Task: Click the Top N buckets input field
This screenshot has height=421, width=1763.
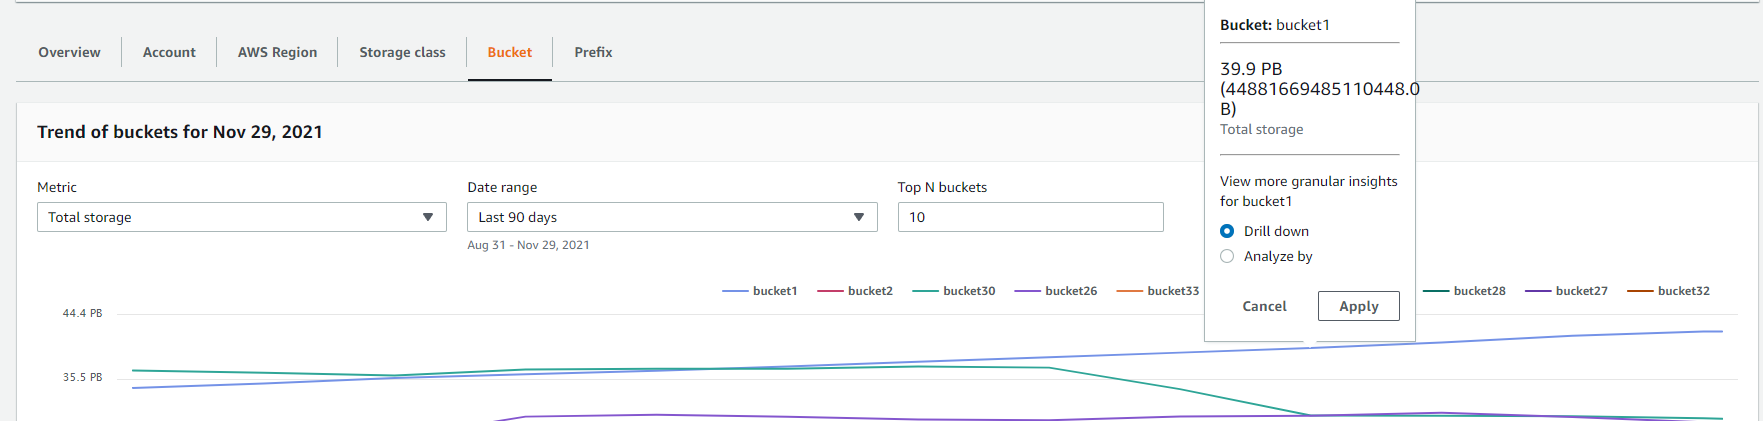Action: point(1030,217)
